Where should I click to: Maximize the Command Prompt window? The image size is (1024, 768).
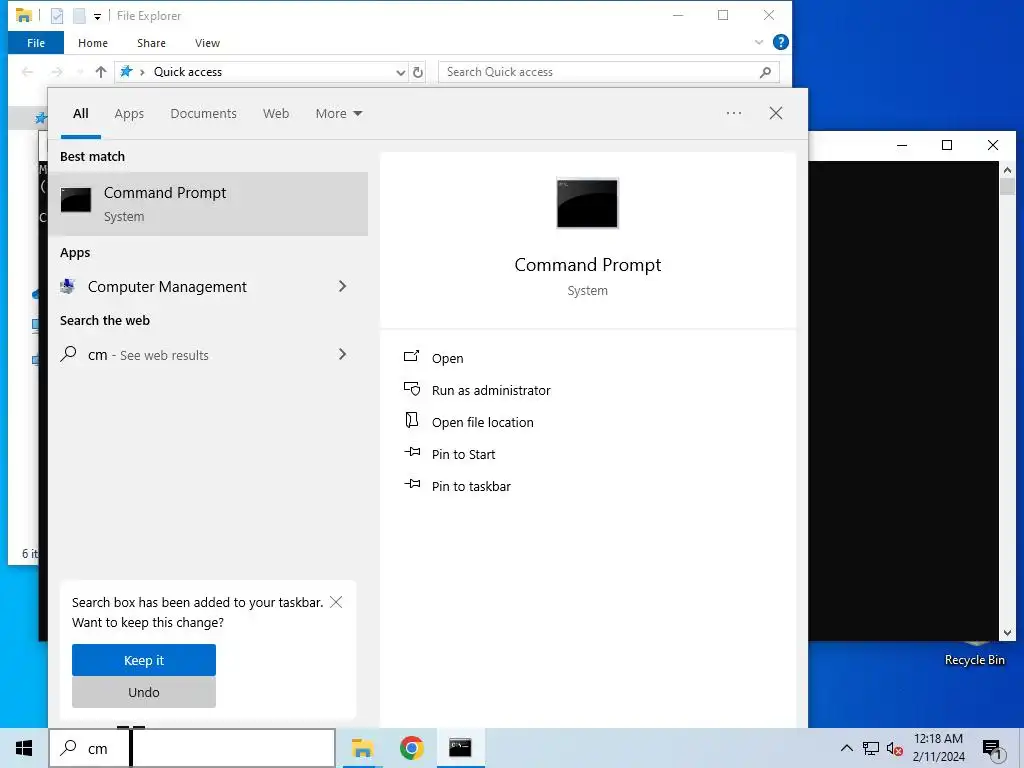[946, 145]
